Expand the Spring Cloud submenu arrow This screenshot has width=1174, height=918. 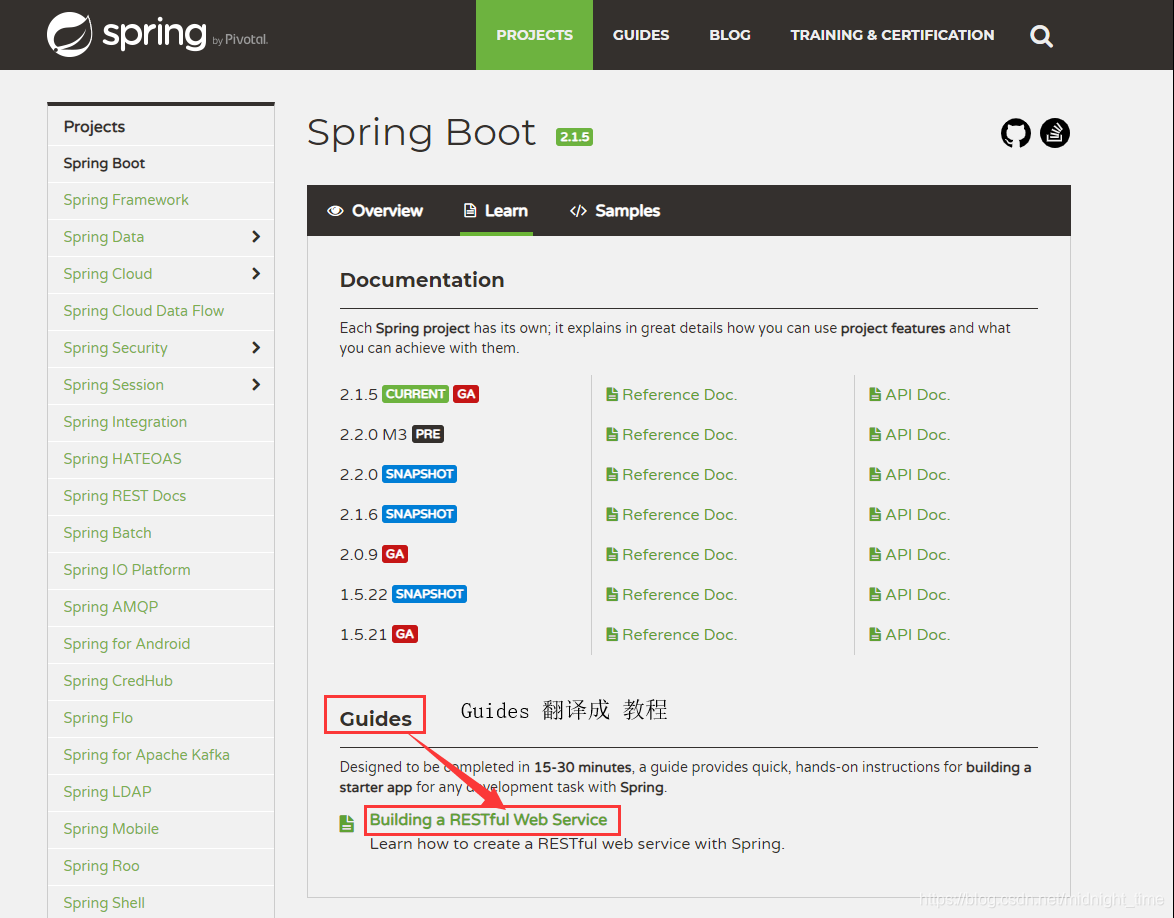coord(256,273)
